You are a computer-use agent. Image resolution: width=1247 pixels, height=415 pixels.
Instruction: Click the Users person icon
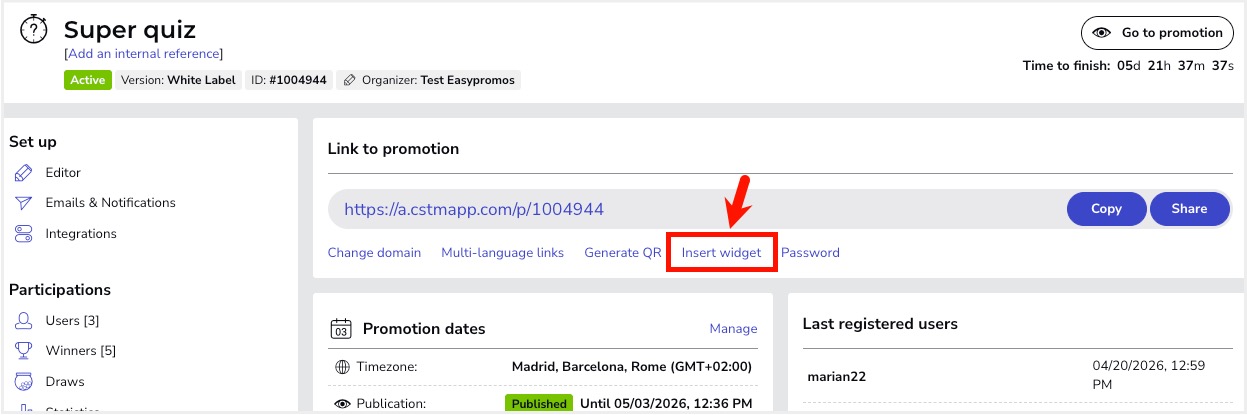tap(24, 321)
